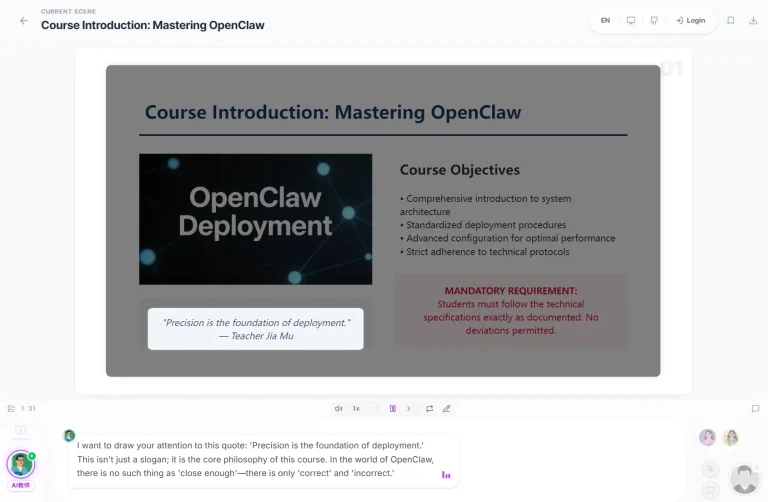Open the chat panel icon
Screen dimensions: 768x502
(755, 408)
